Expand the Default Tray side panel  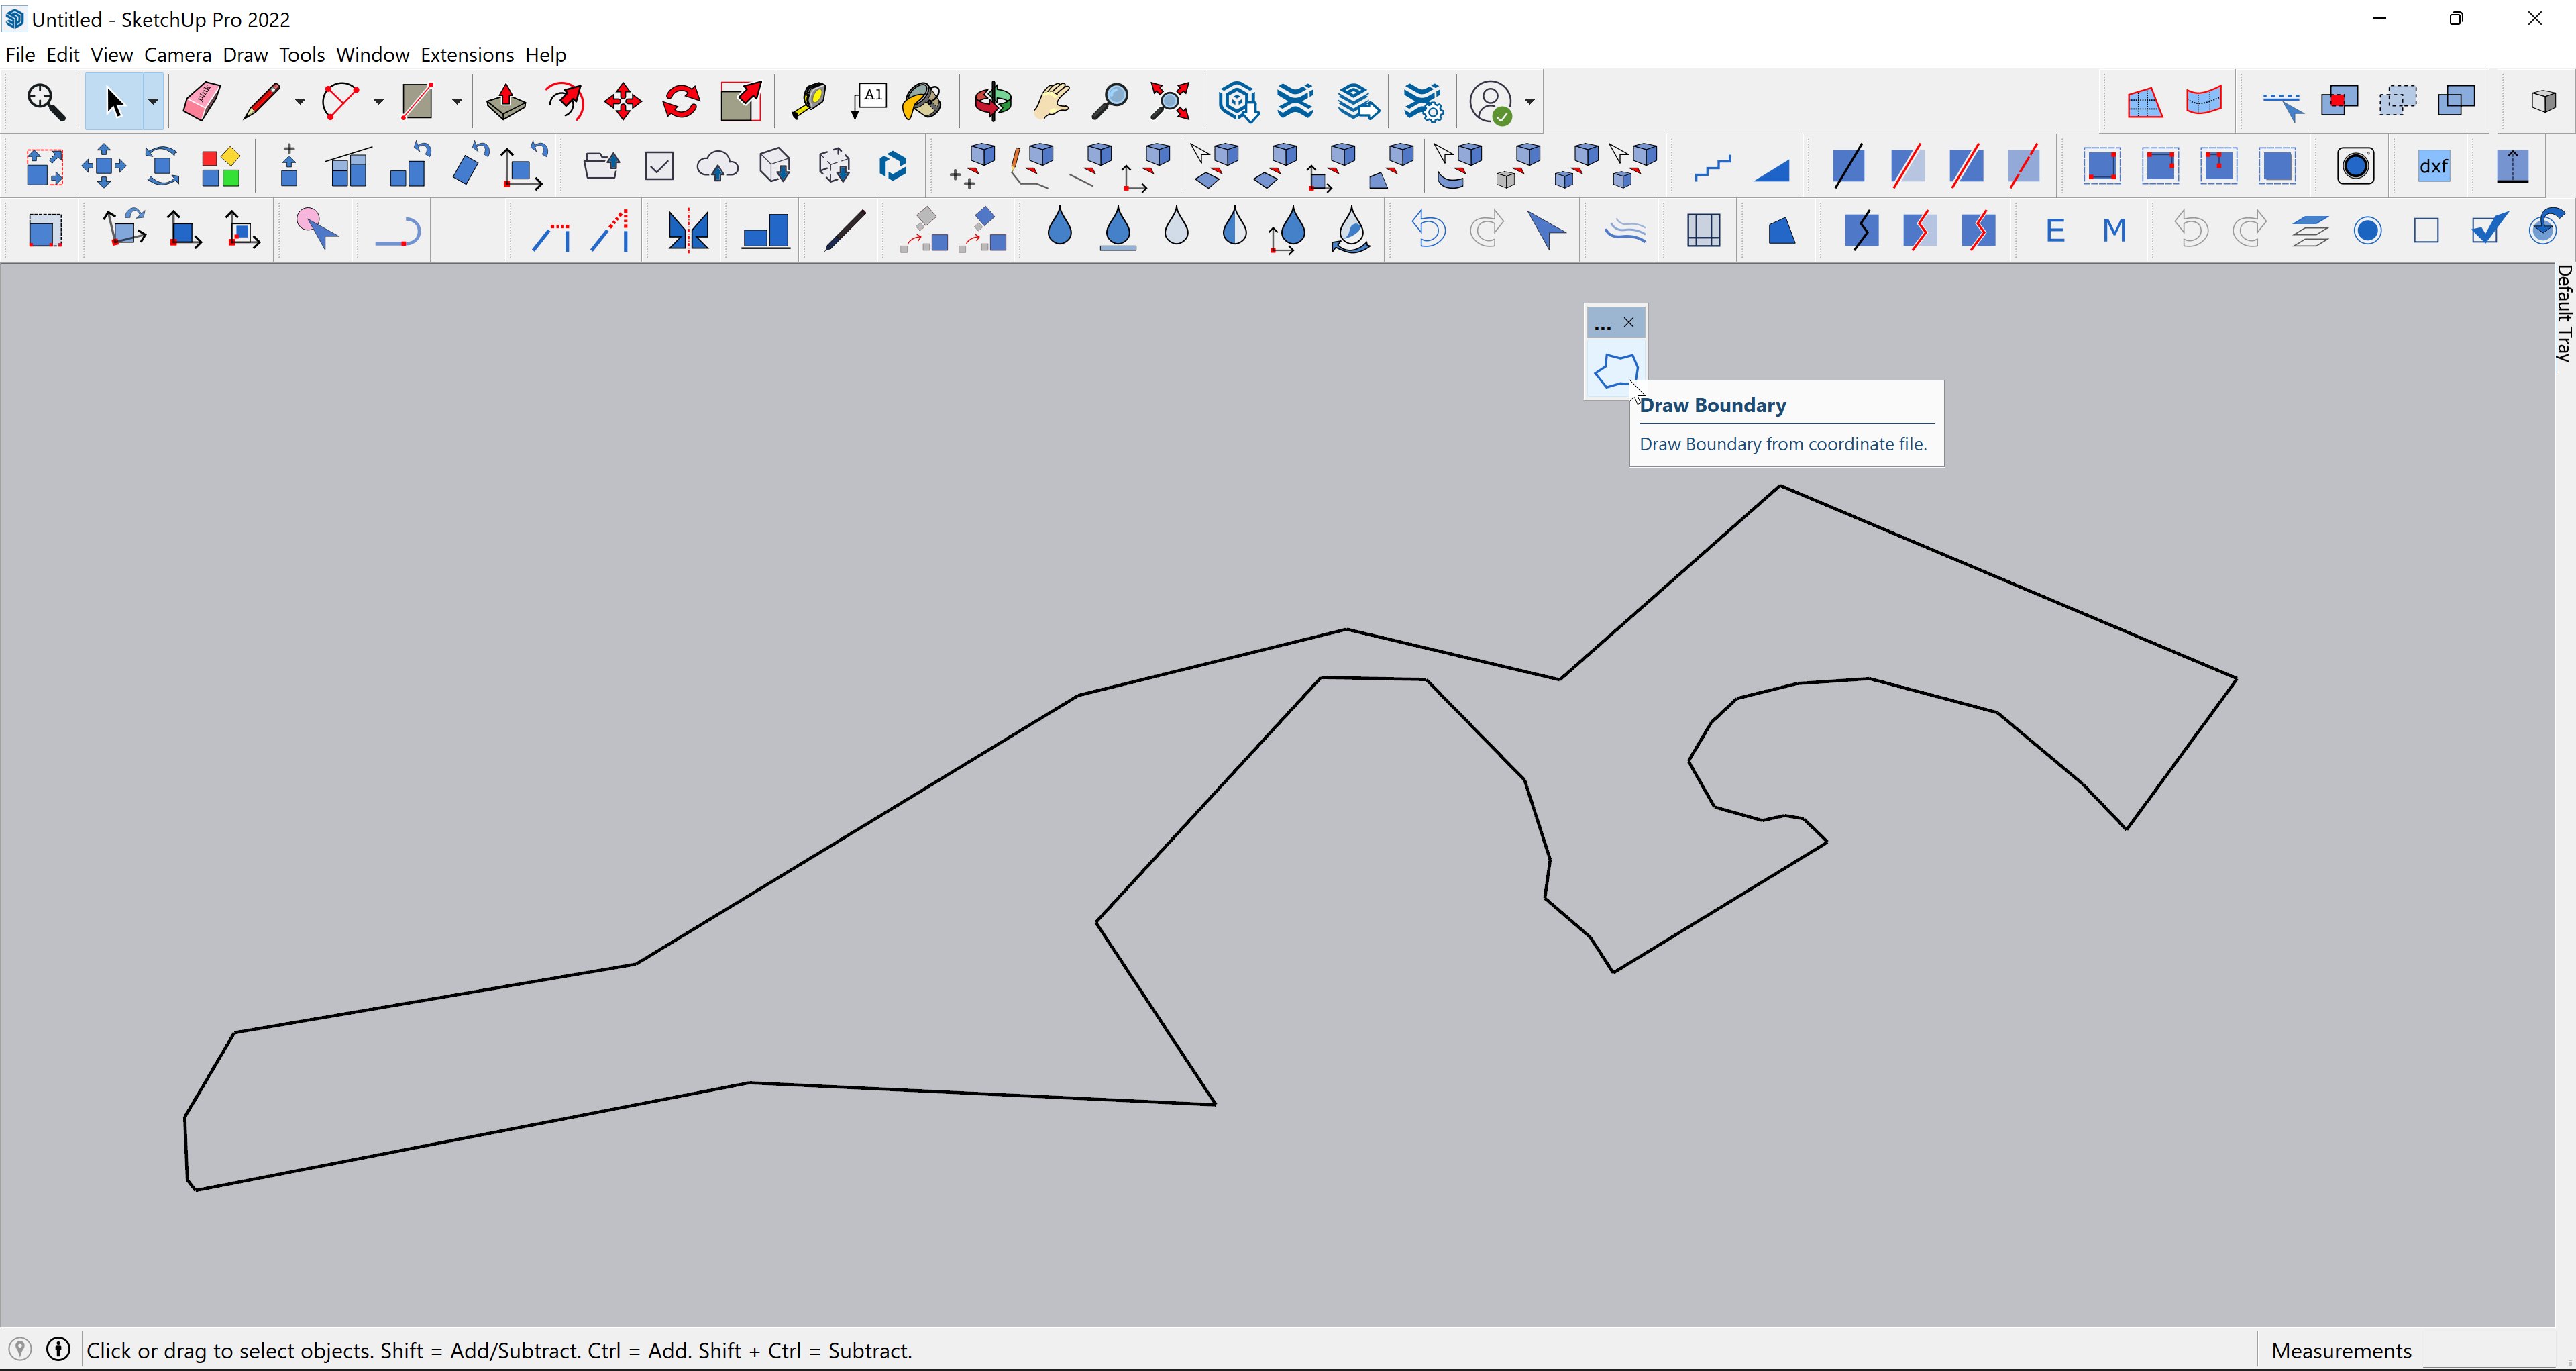point(2564,314)
